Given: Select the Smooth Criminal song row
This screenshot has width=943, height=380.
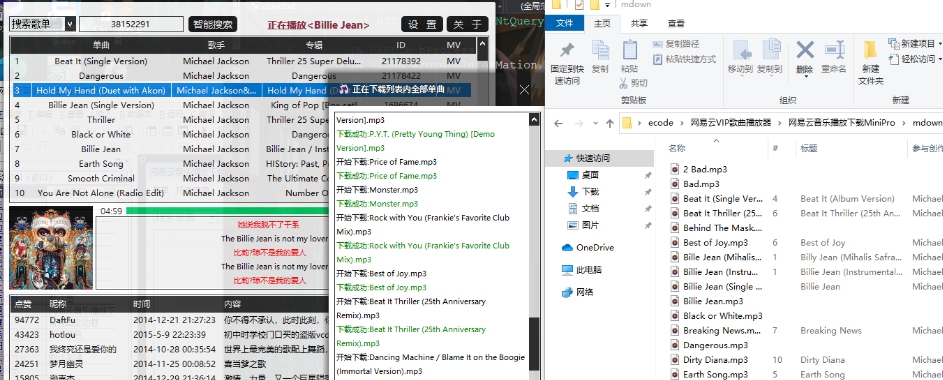Looking at the screenshot, I should tap(243, 178).
